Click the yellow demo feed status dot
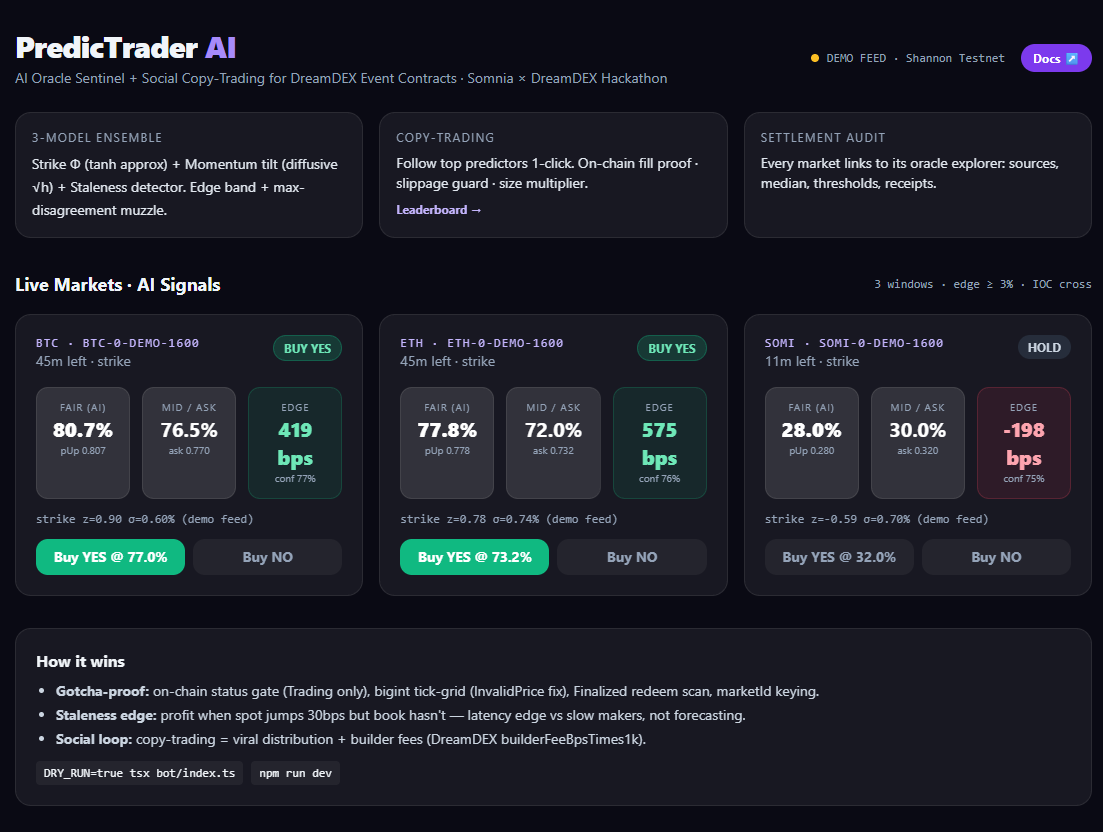Image resolution: width=1103 pixels, height=832 pixels. click(815, 58)
